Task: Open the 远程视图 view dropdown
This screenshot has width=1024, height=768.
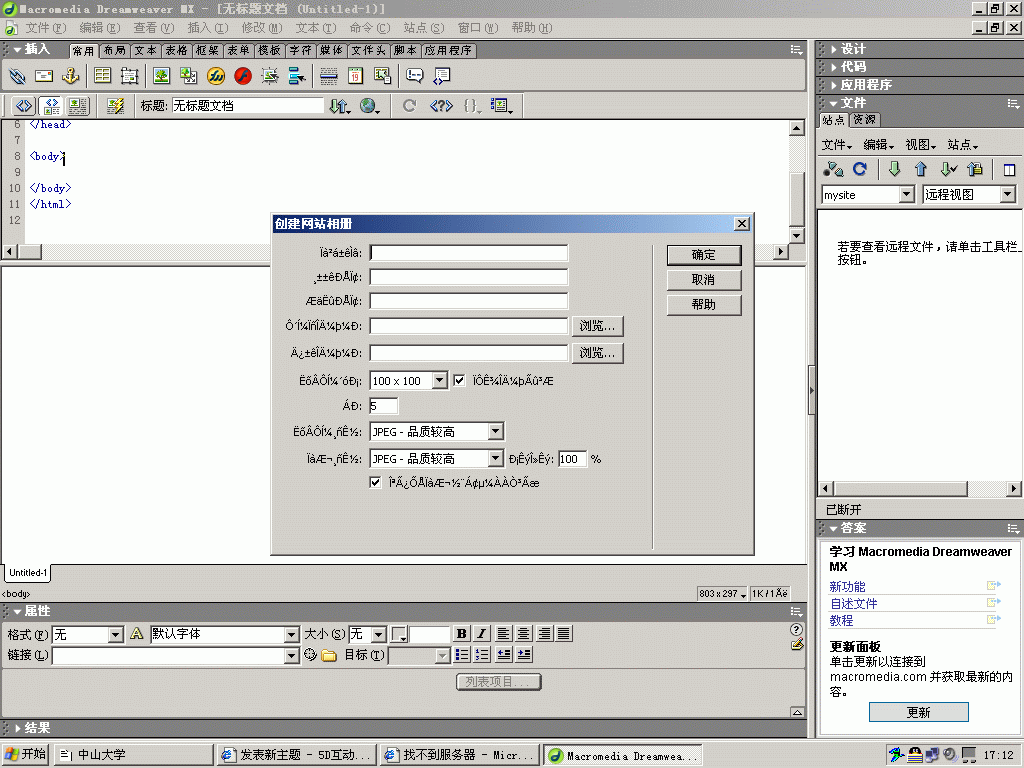Action: pyautogui.click(x=1008, y=195)
